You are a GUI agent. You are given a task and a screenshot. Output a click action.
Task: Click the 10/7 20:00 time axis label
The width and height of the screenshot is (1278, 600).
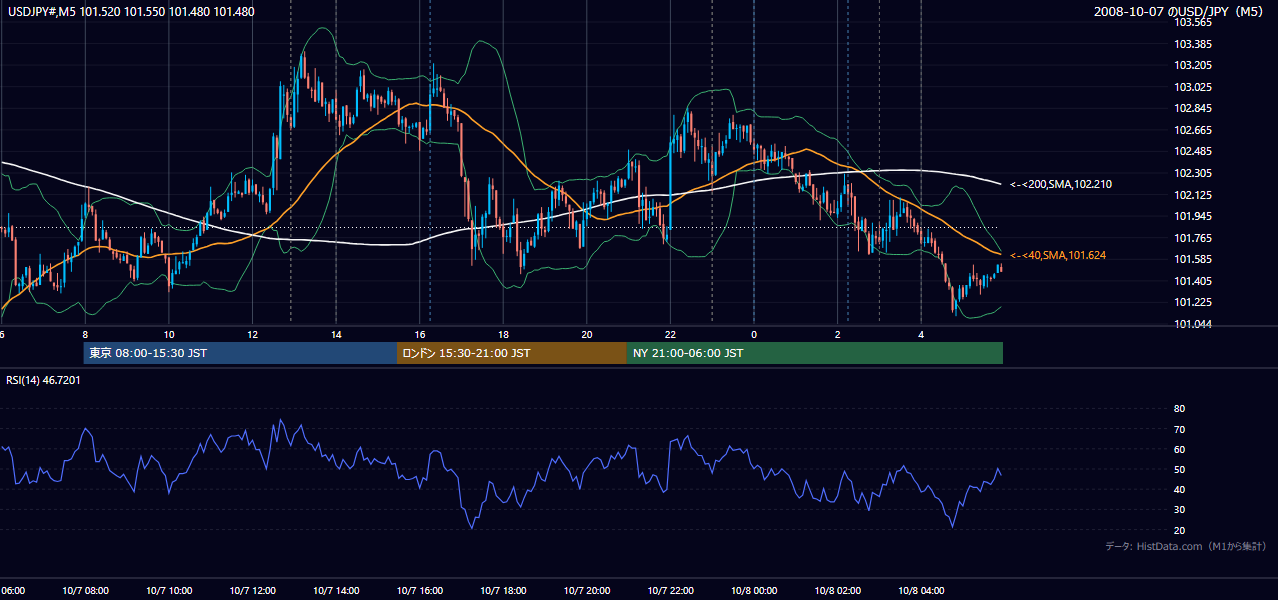point(586,591)
